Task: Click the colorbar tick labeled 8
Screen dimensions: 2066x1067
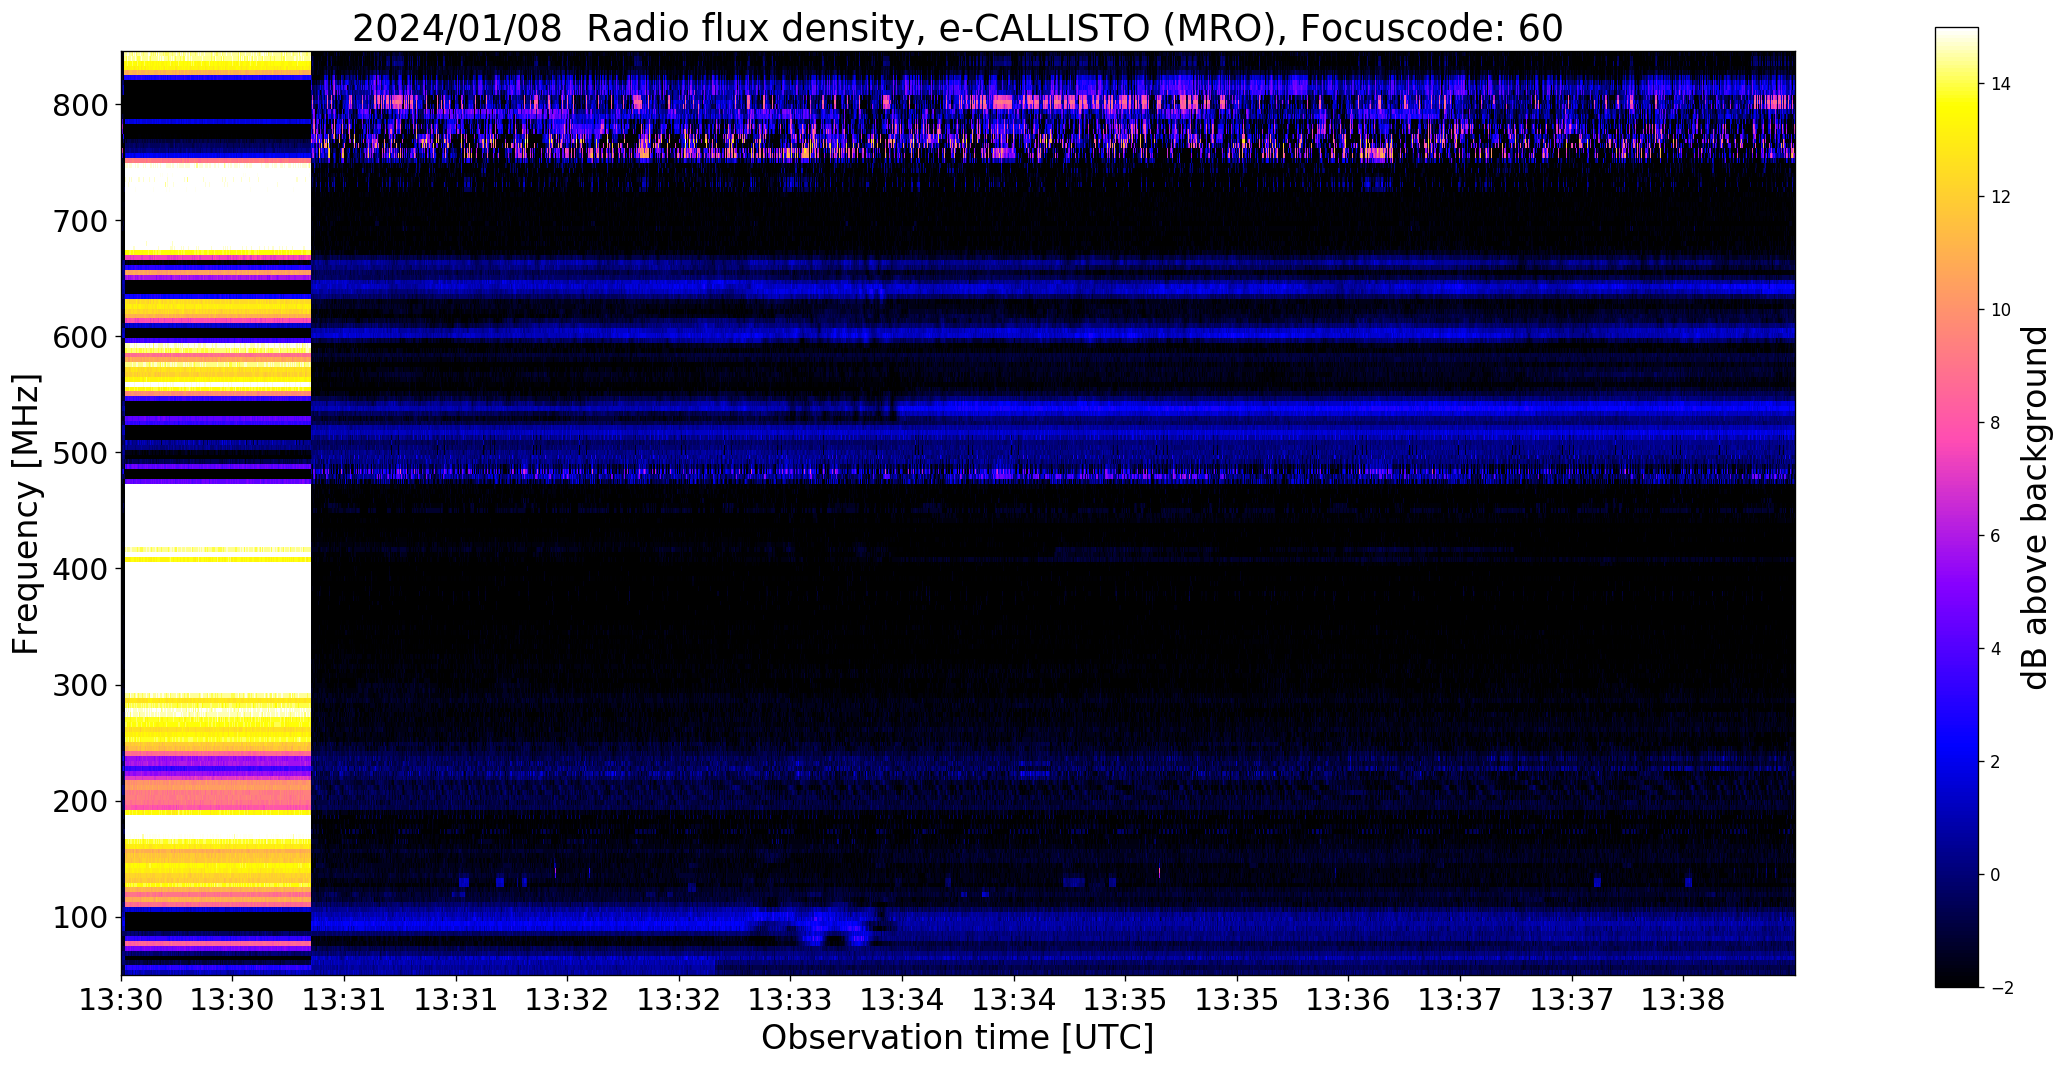Action: click(x=1995, y=423)
